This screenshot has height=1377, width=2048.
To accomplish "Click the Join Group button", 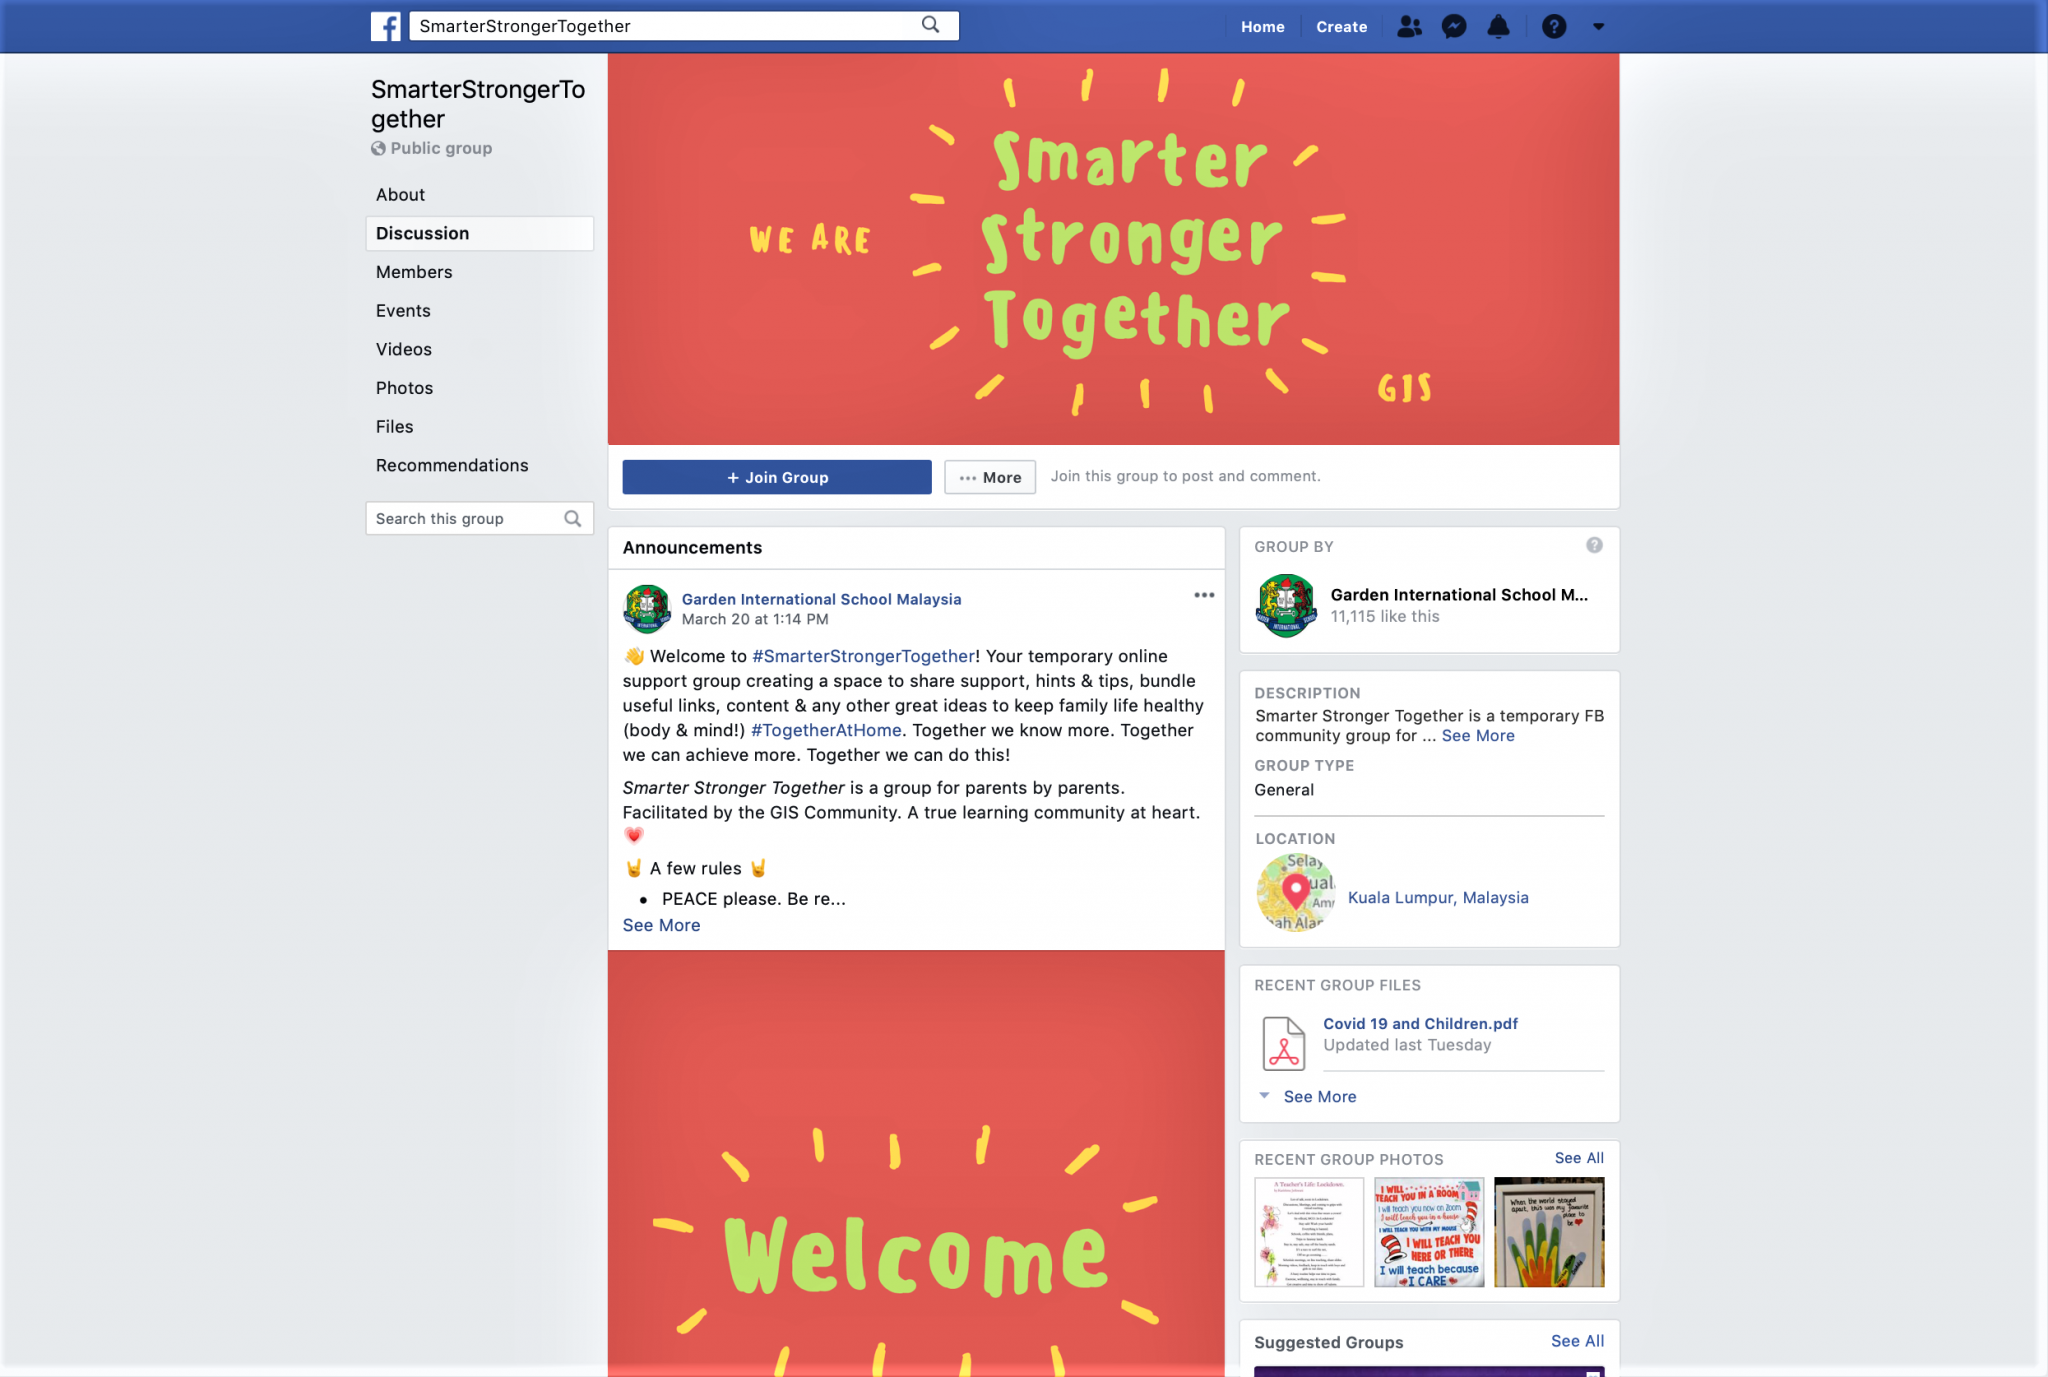I will click(x=777, y=478).
